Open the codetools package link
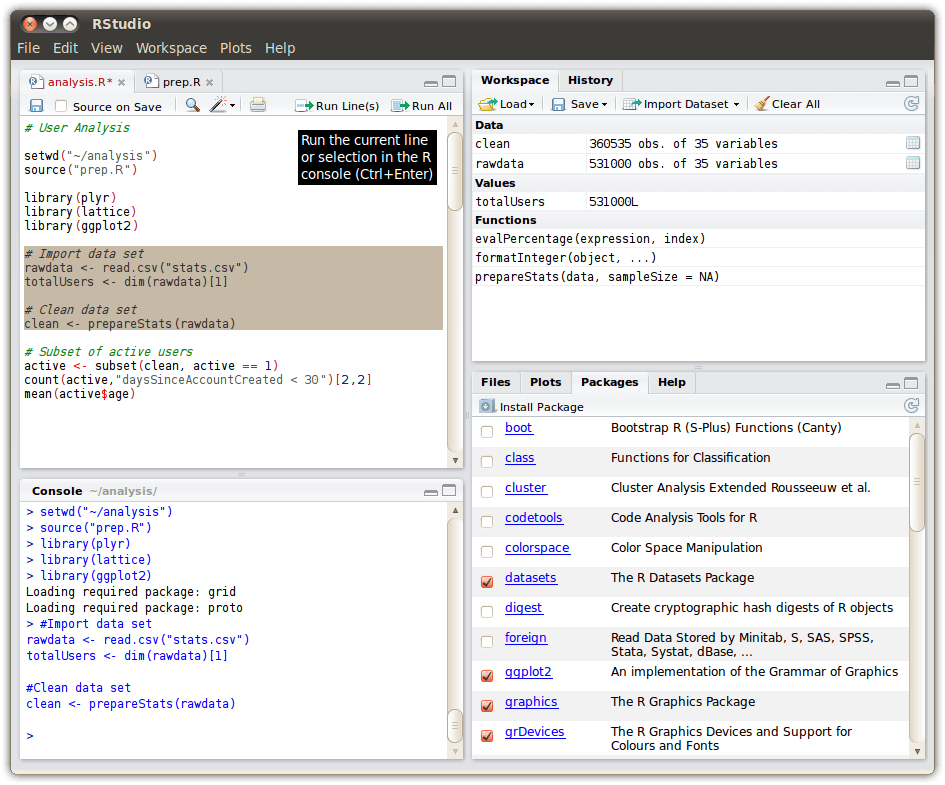 [534, 518]
